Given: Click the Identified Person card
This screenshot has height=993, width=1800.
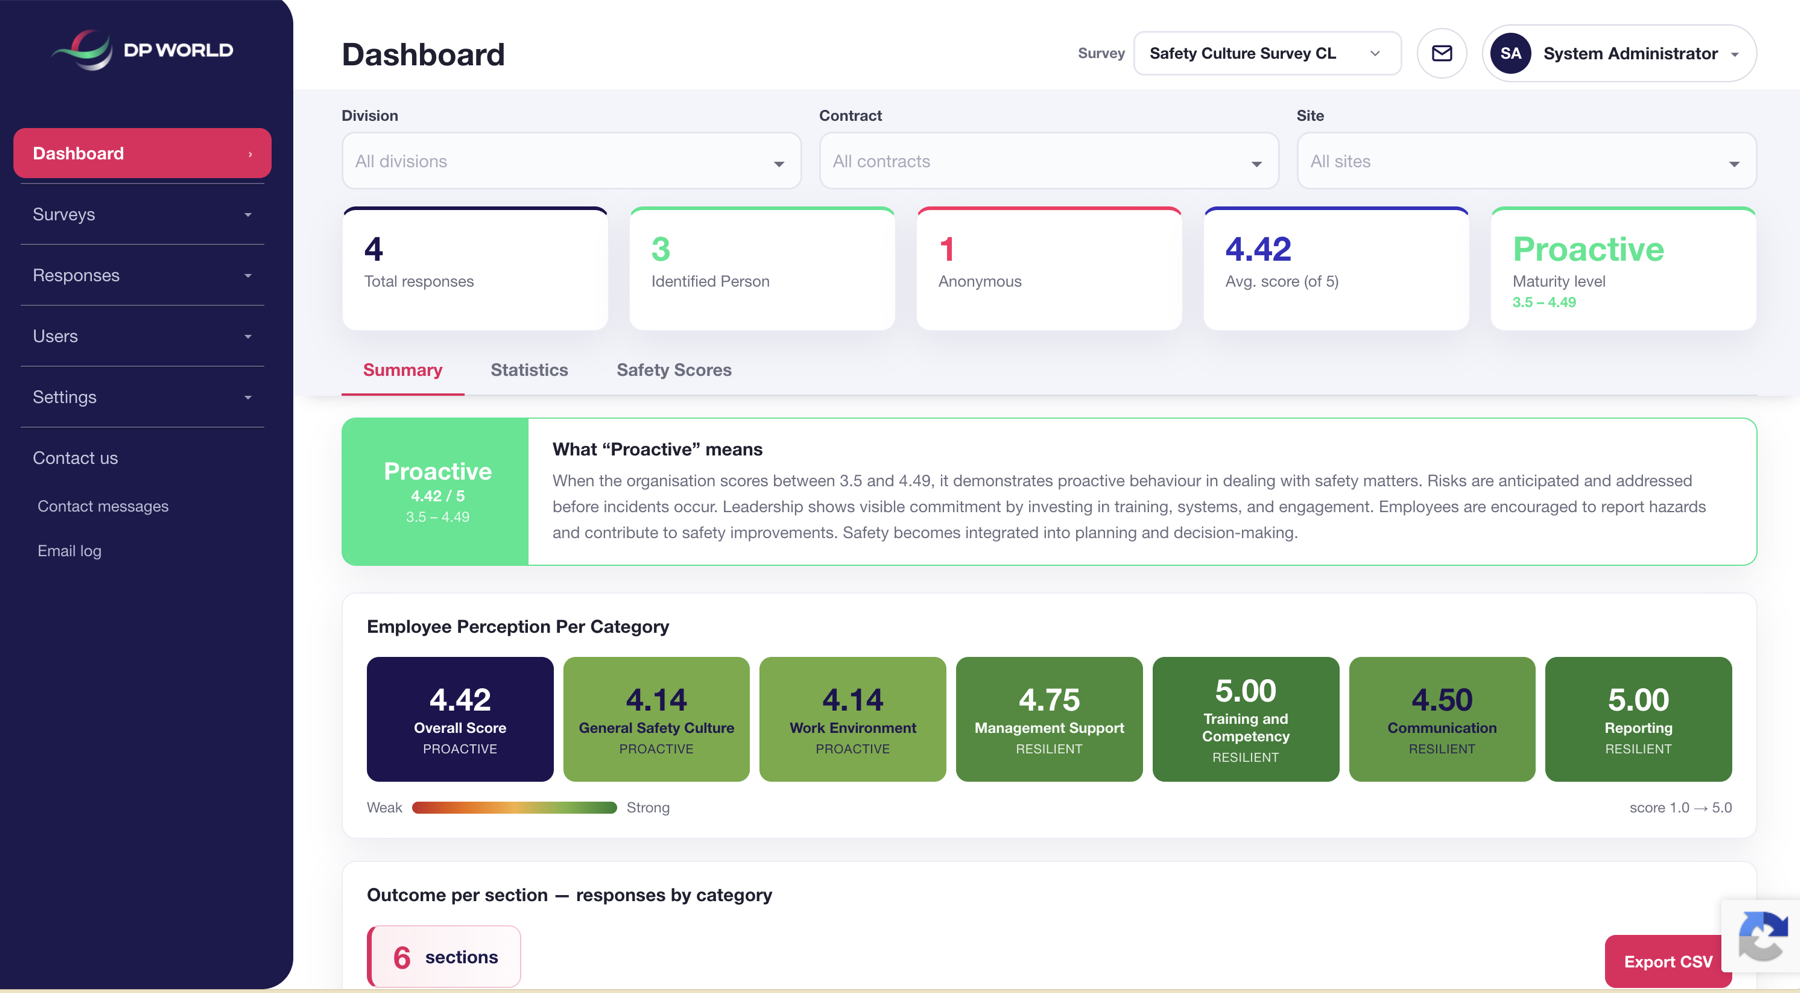Looking at the screenshot, I should pyautogui.click(x=762, y=268).
